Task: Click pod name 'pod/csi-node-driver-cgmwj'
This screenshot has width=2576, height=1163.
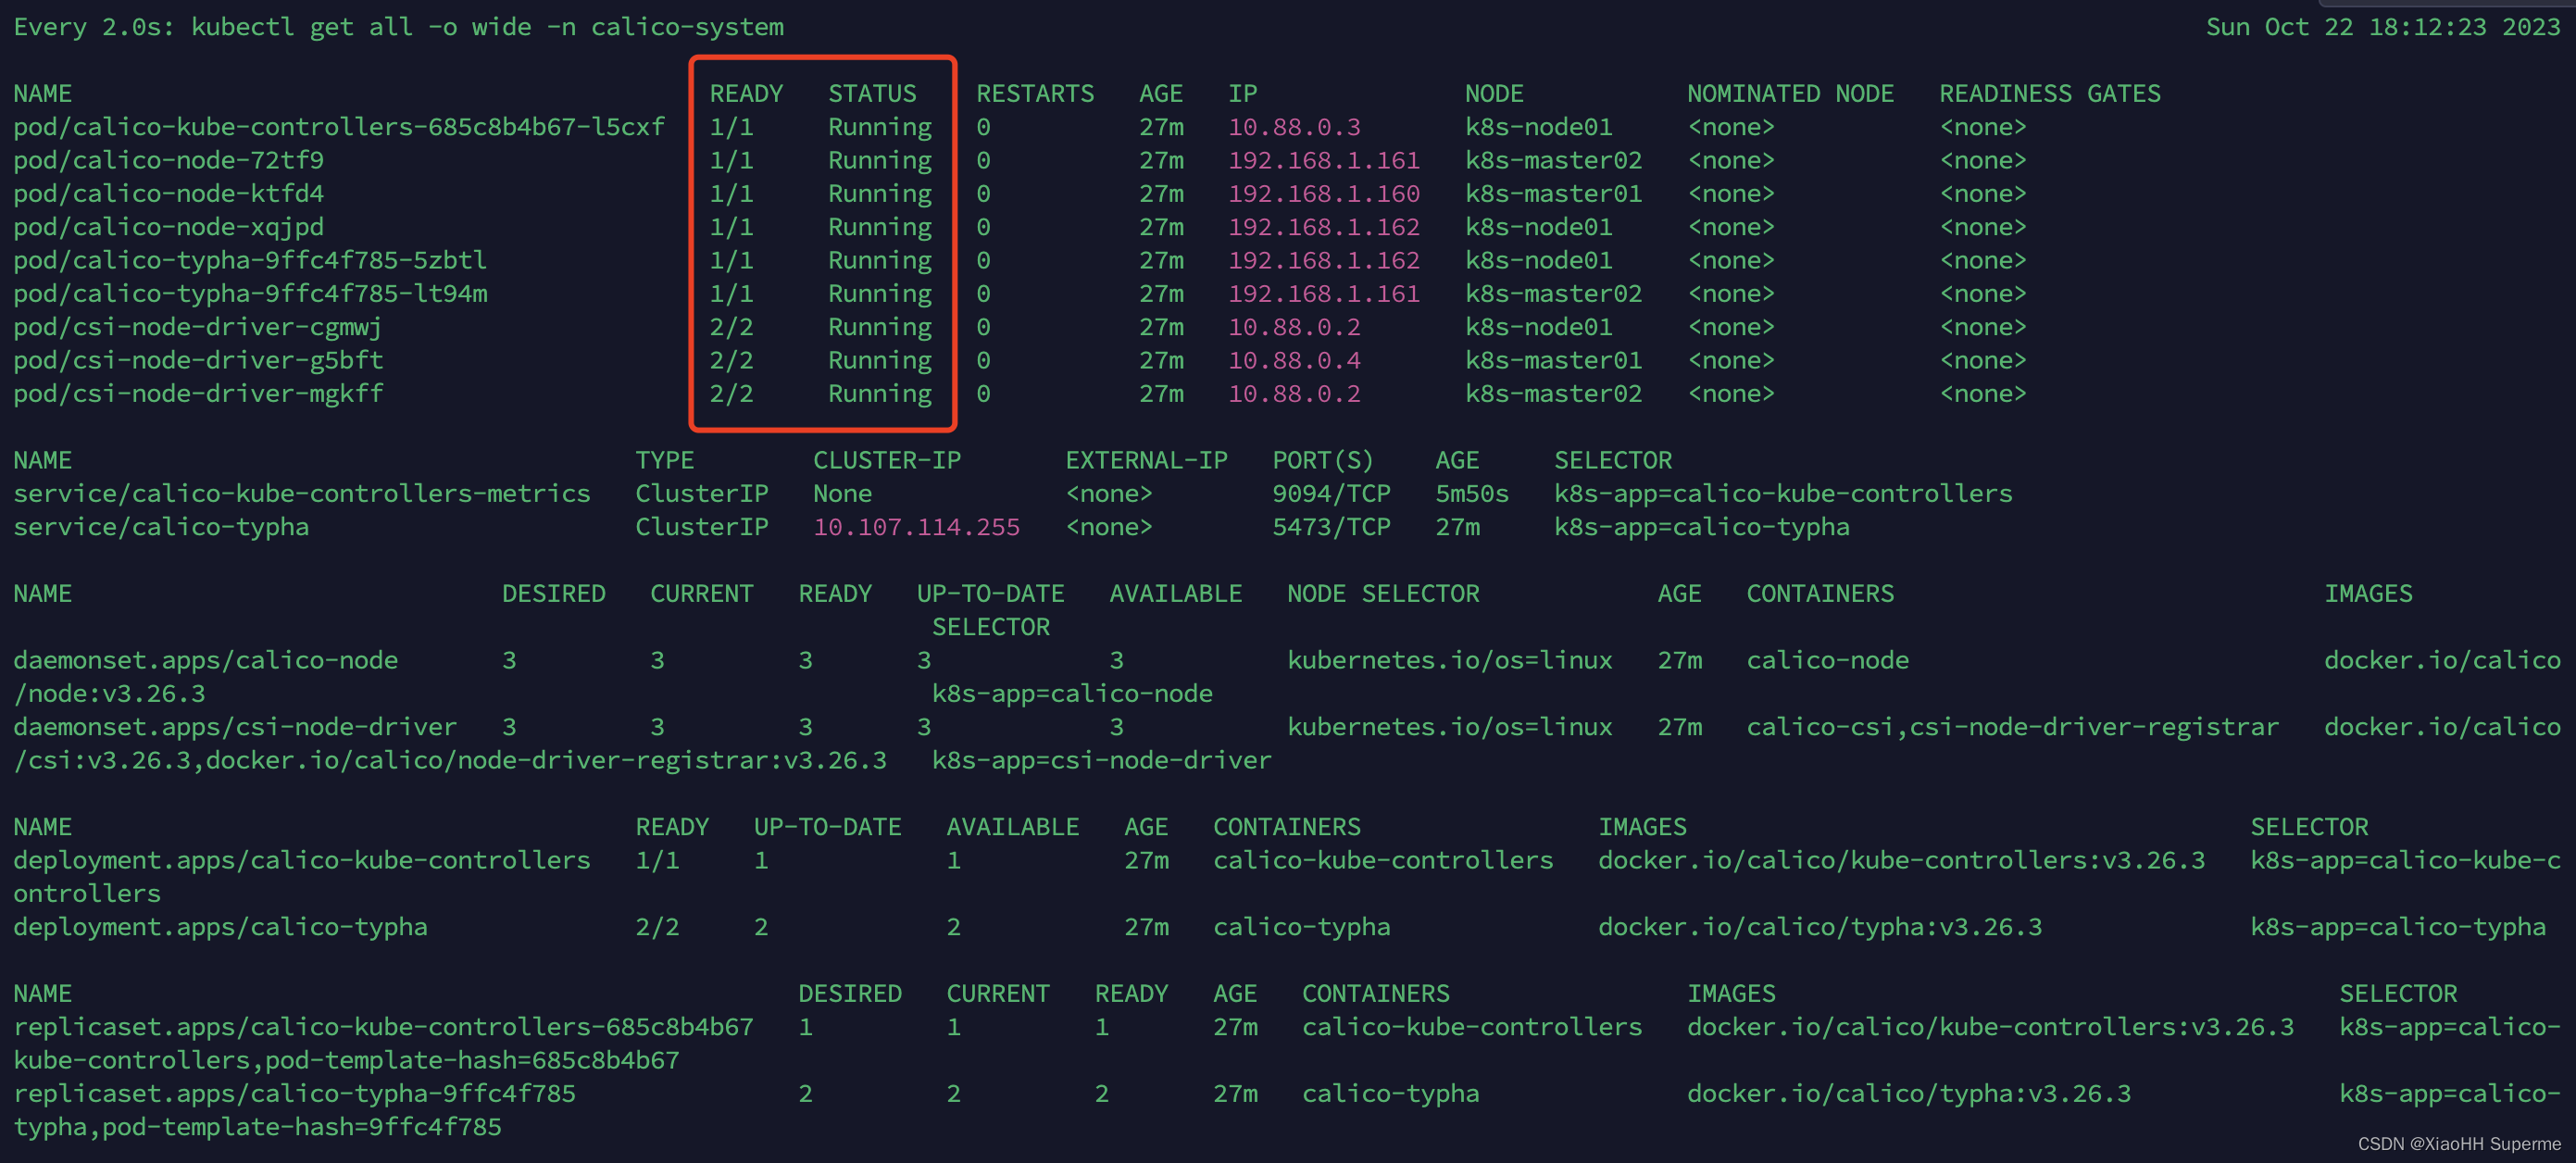Action: (x=198, y=327)
